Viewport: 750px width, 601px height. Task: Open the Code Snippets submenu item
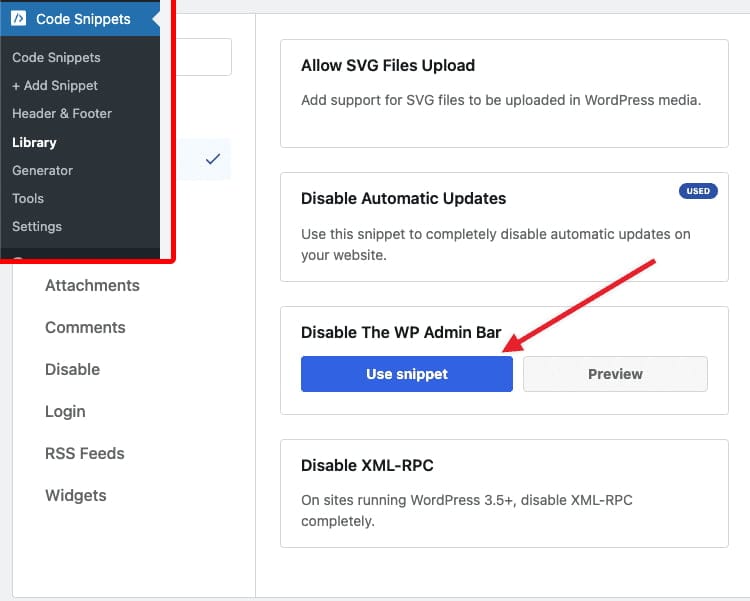point(56,58)
